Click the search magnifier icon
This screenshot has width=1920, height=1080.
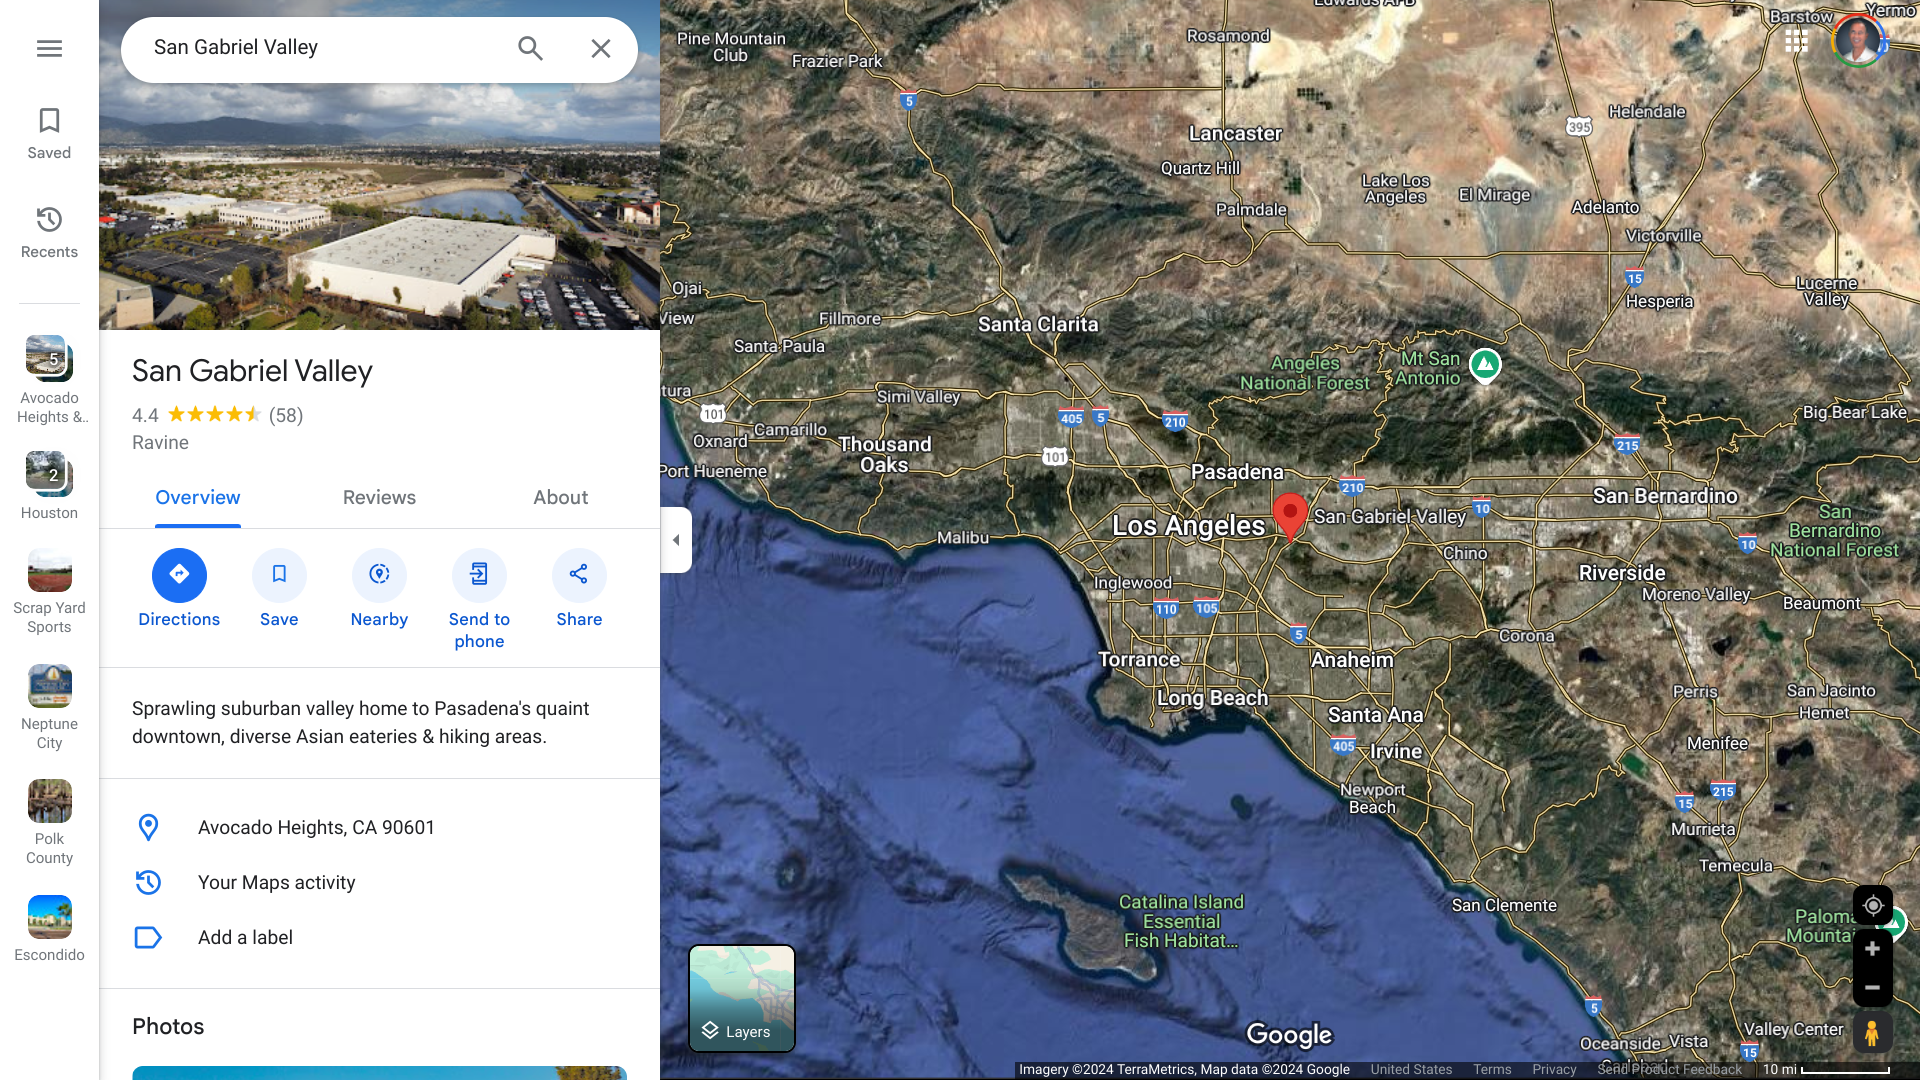pyautogui.click(x=530, y=48)
